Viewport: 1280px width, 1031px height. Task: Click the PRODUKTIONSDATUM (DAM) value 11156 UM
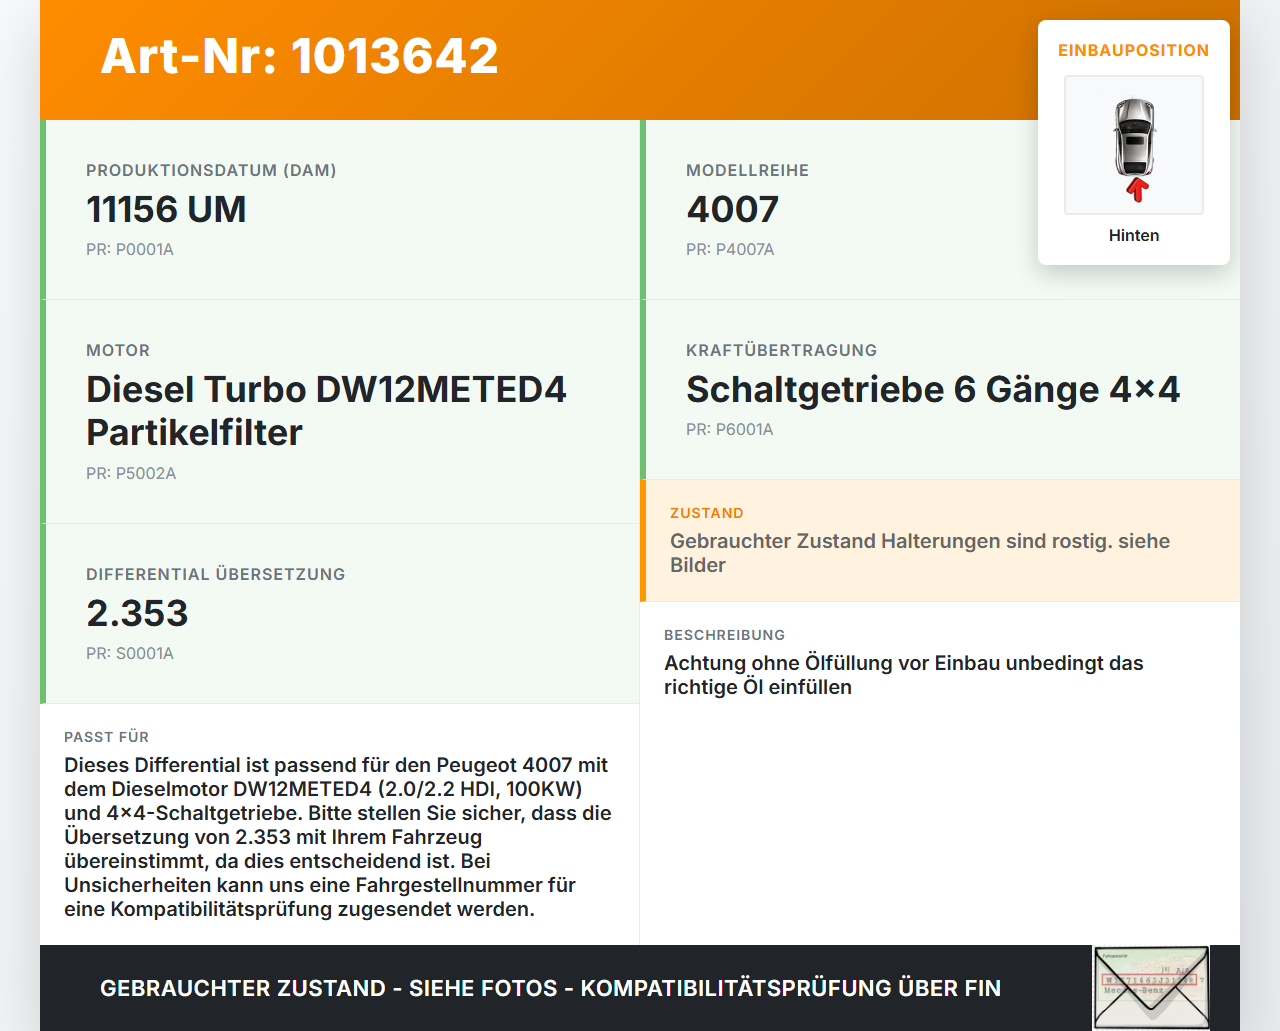click(166, 210)
